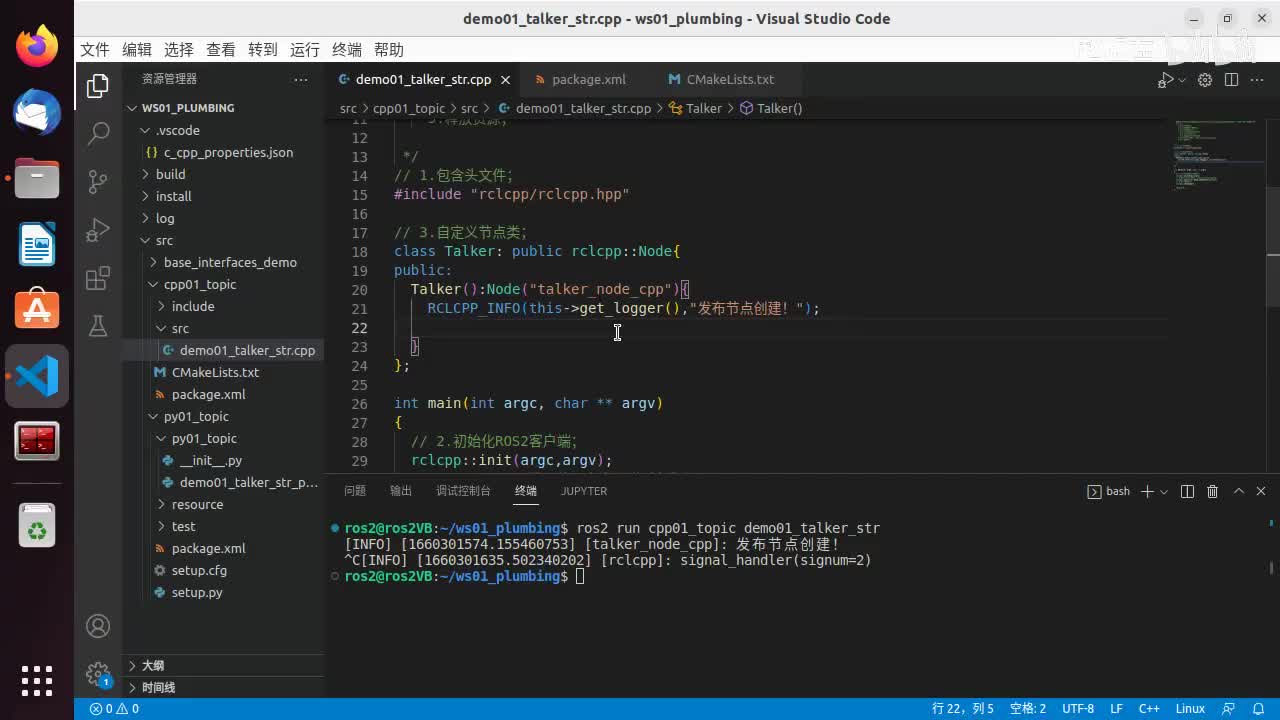
Task: Expand the build folder
Action: pos(170,174)
